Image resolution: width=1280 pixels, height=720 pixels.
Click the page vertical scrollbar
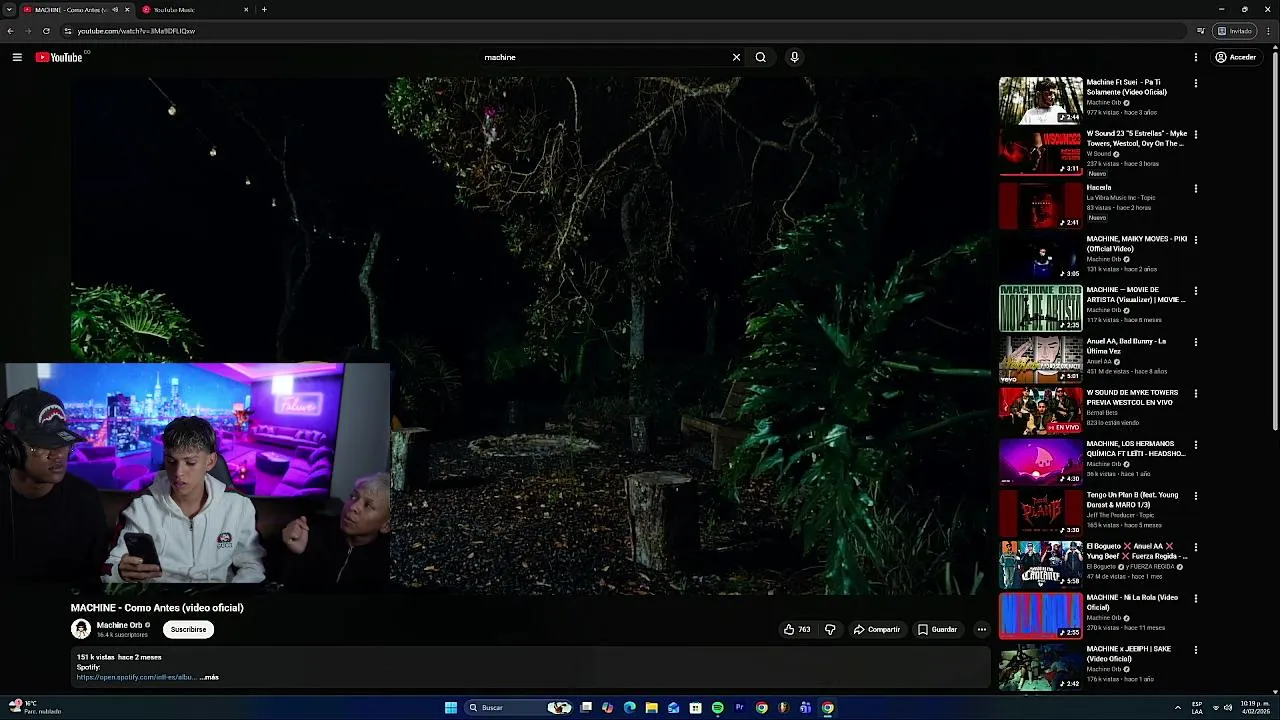click(x=1274, y=240)
